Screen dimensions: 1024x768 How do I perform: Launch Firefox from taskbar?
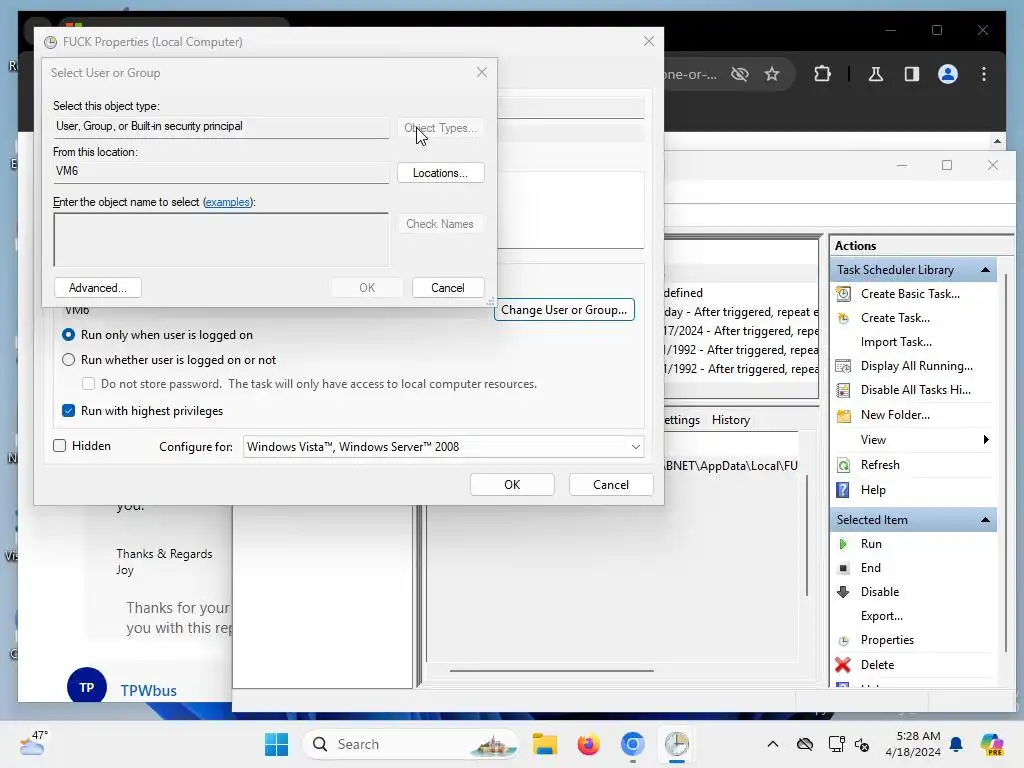(x=588, y=744)
